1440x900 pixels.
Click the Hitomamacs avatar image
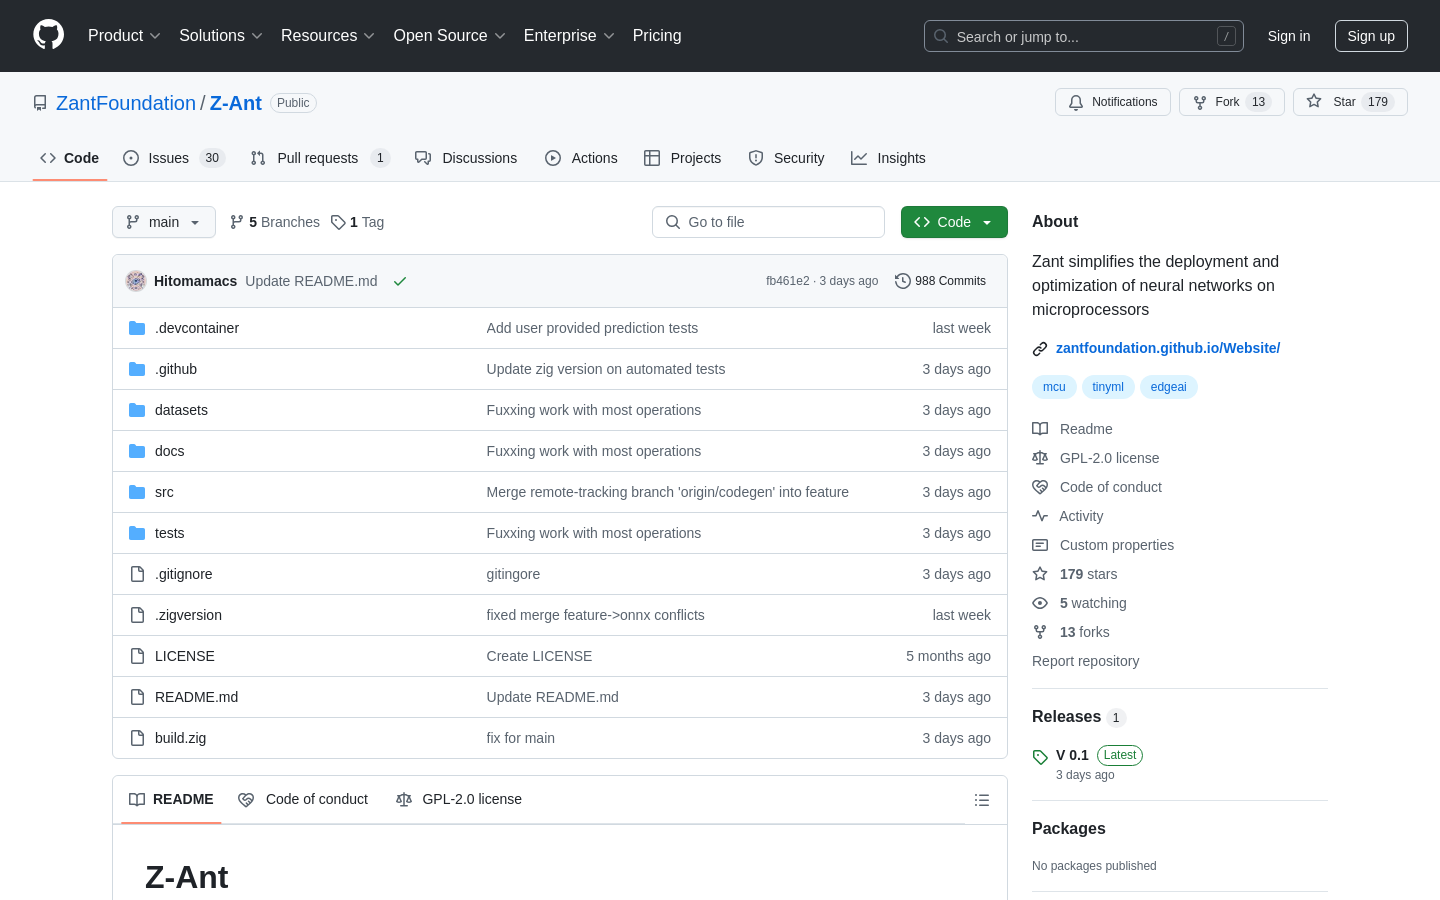[x=136, y=281]
